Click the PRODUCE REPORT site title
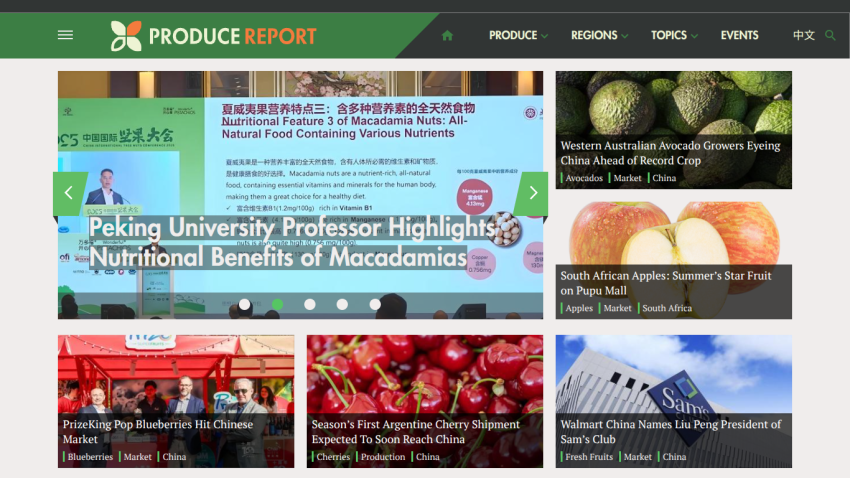 [233, 36]
